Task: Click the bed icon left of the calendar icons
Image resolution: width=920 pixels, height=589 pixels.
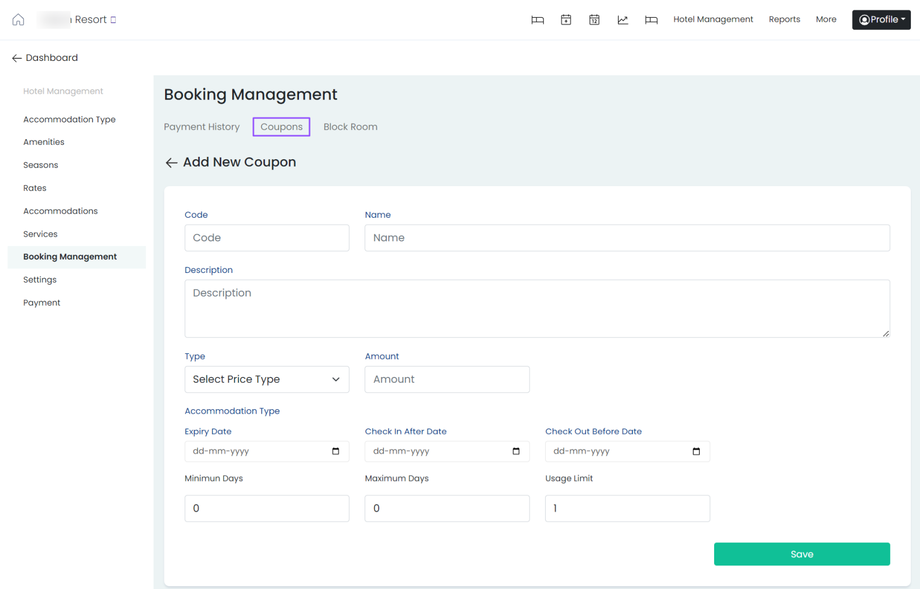Action: point(537,20)
